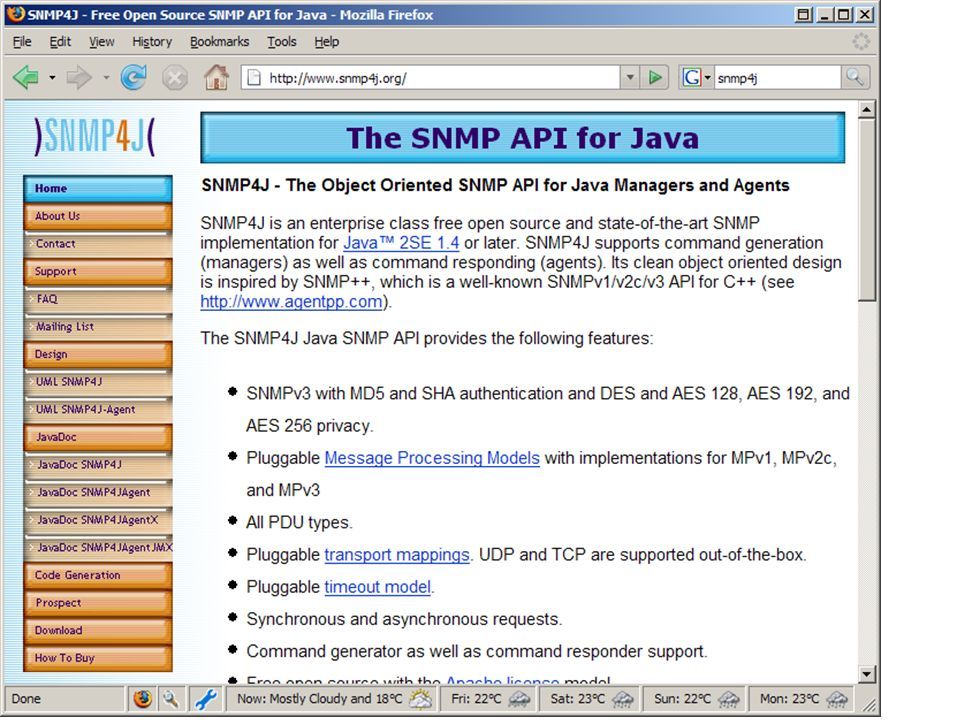Image resolution: width=960 pixels, height=720 pixels.
Task: Open UML SNMP4J in the sidebar
Action: pos(98,382)
